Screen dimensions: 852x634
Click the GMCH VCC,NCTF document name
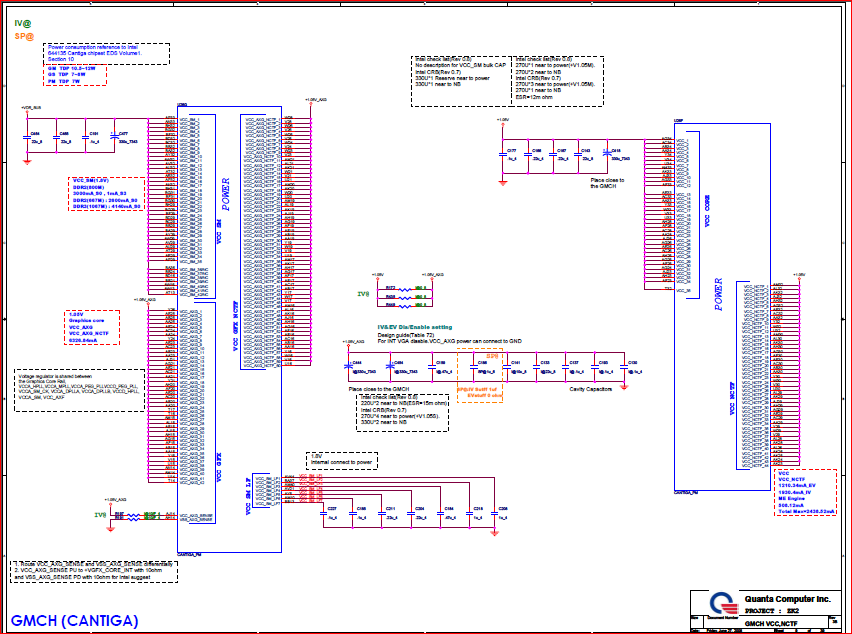771,624
